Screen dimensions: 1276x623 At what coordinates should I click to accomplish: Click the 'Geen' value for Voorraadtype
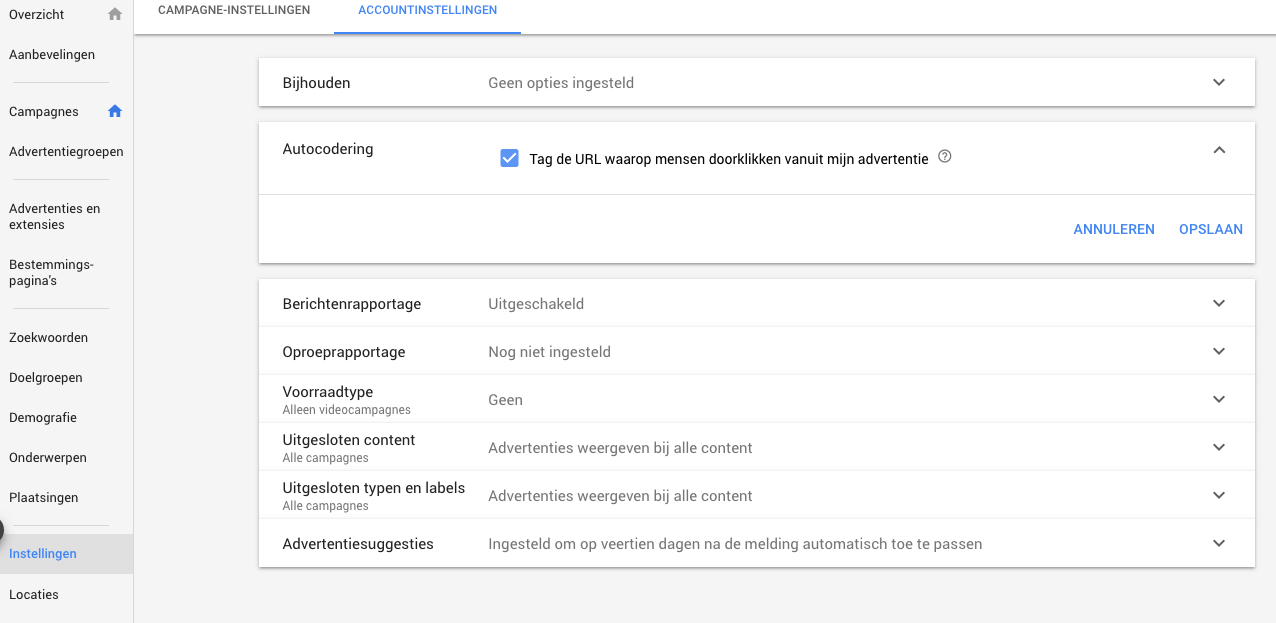(505, 400)
